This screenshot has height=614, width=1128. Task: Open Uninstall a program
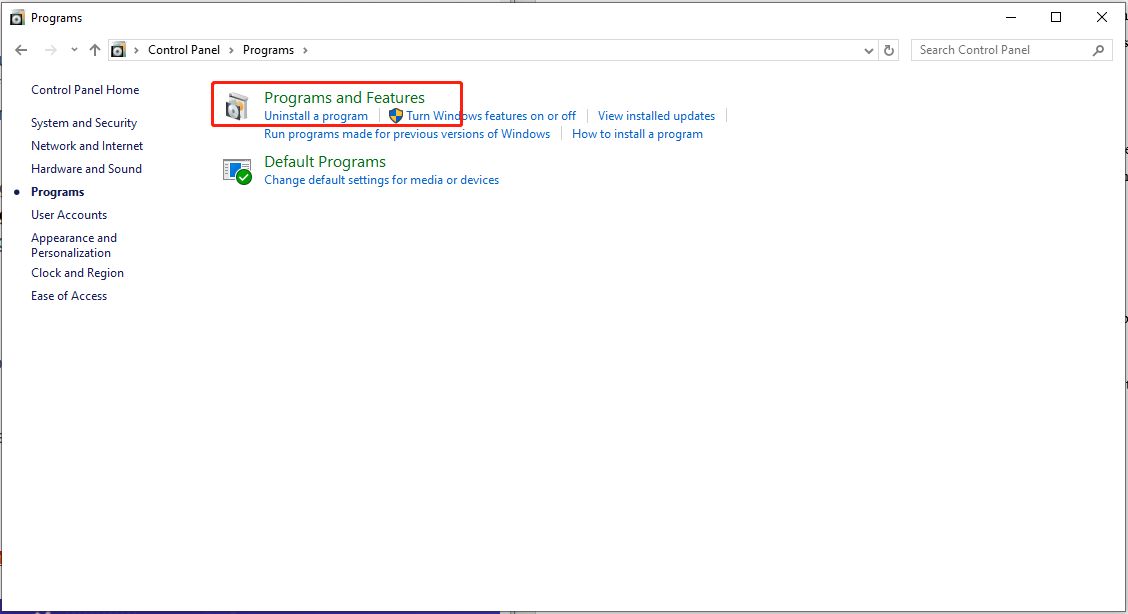click(317, 115)
